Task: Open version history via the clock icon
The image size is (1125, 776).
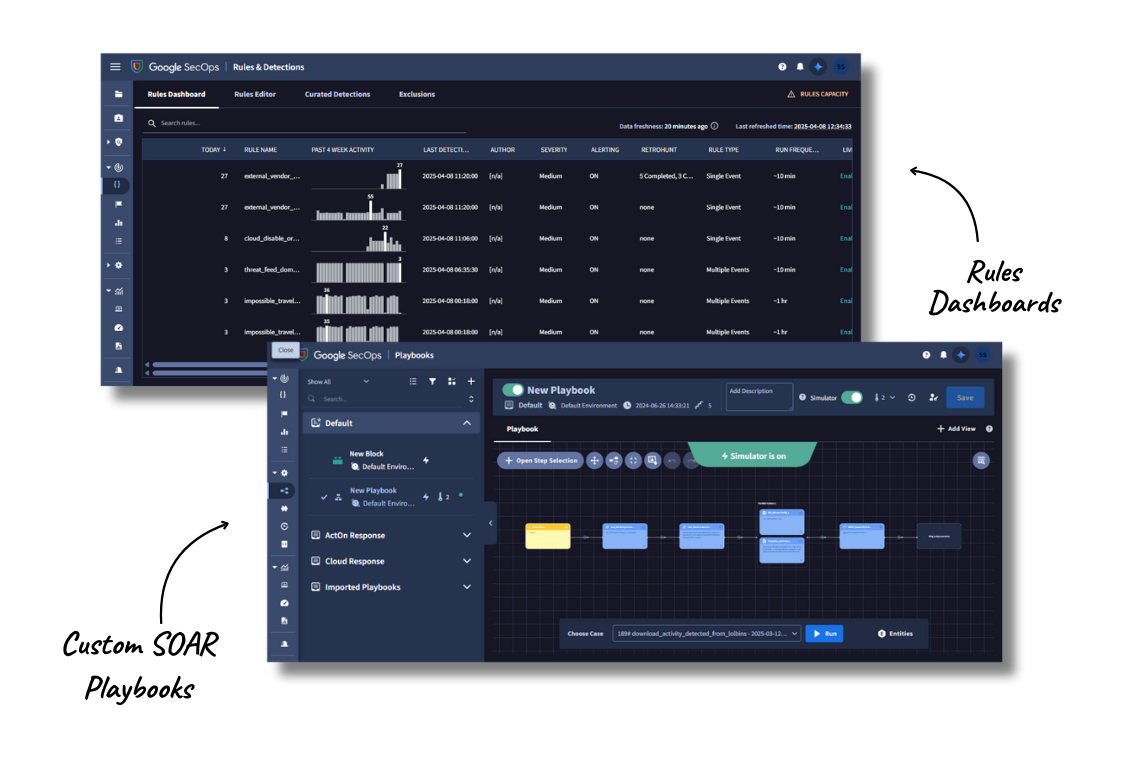Action: pyautogui.click(x=911, y=397)
